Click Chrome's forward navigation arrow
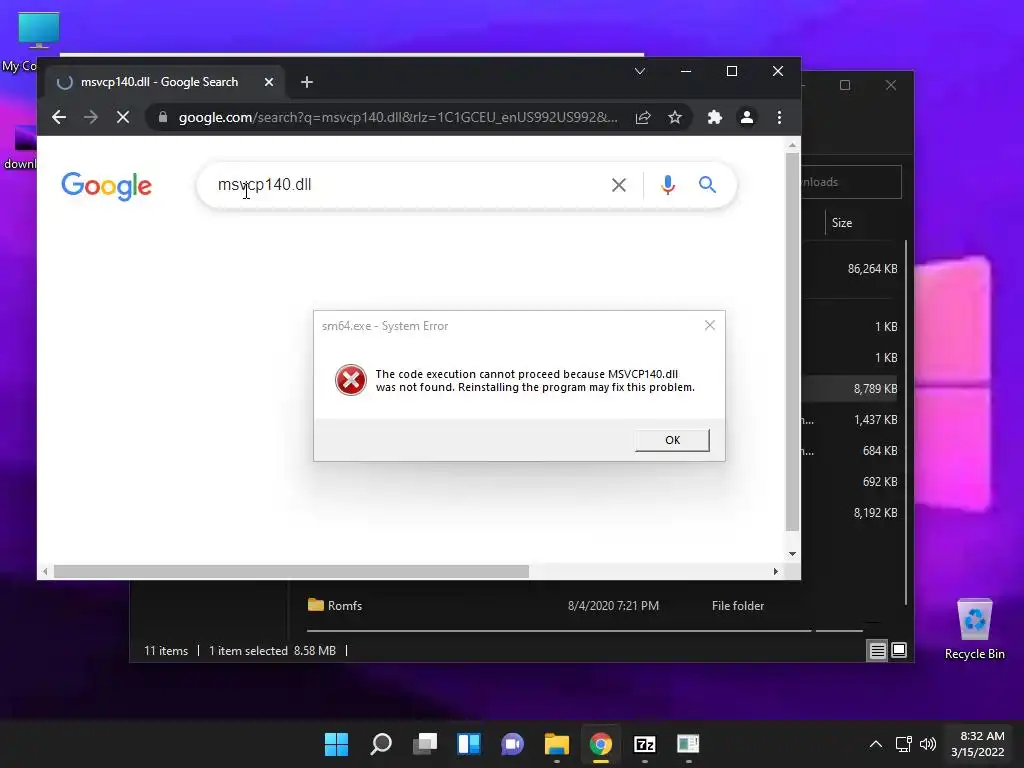This screenshot has width=1024, height=768. [x=91, y=118]
